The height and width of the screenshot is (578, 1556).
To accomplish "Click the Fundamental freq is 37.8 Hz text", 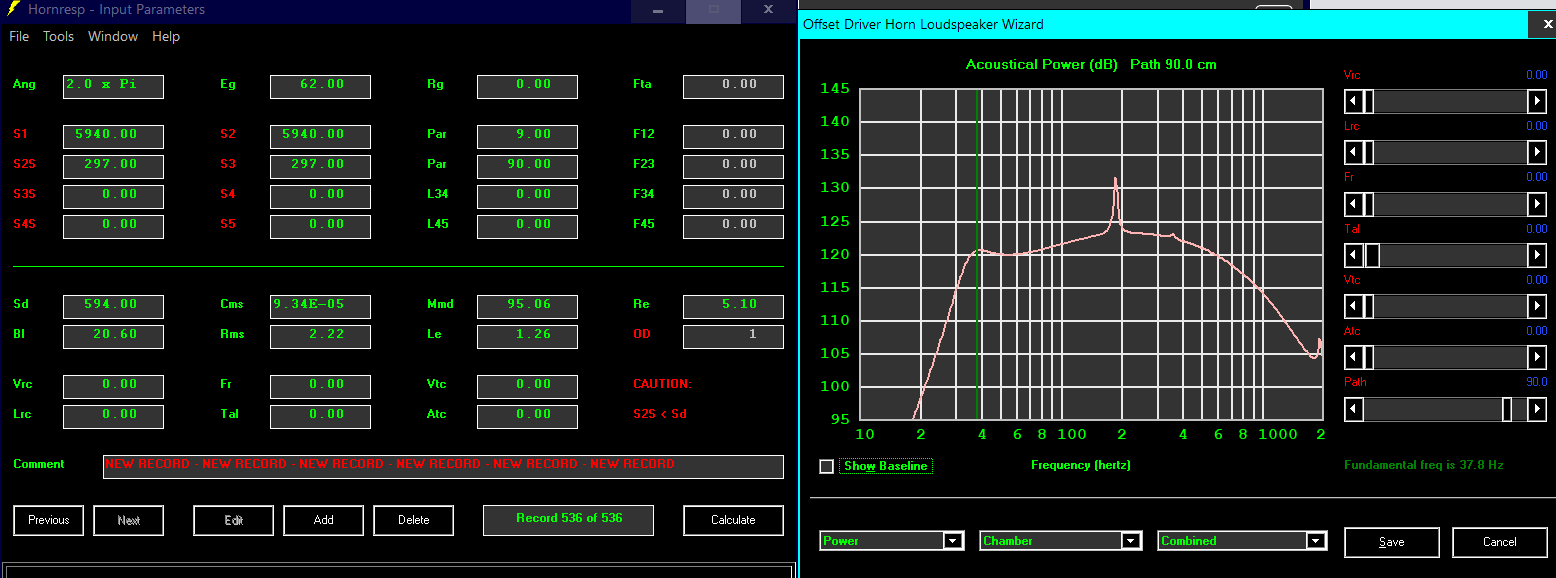I will [x=1424, y=465].
